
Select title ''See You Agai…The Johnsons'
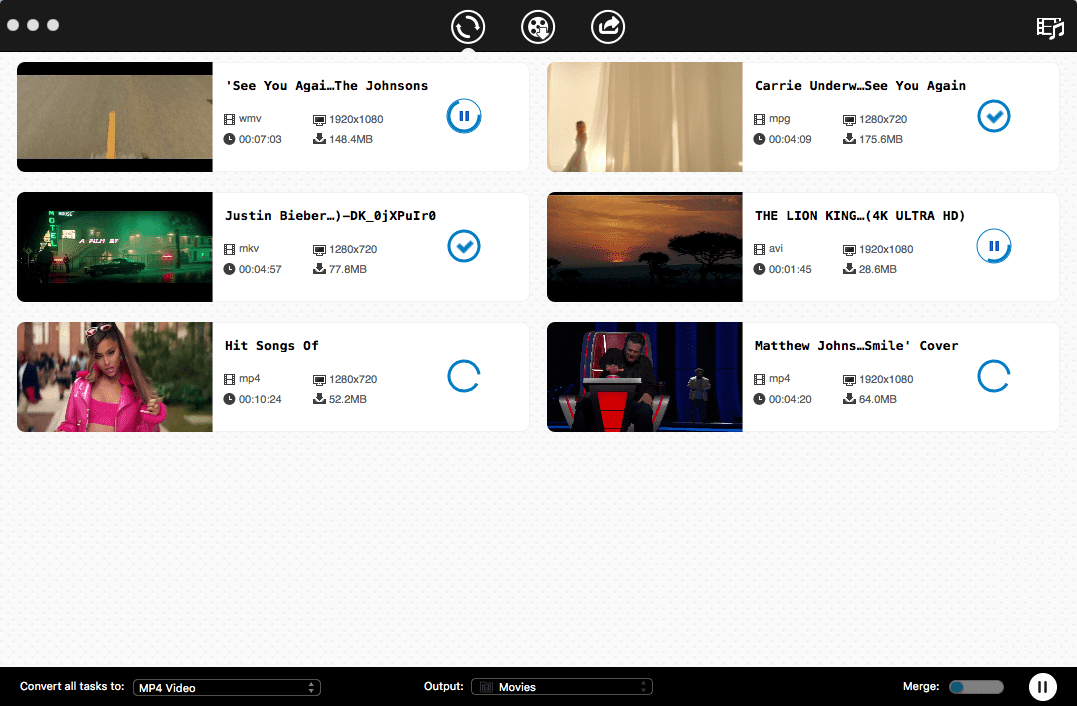[x=327, y=86]
